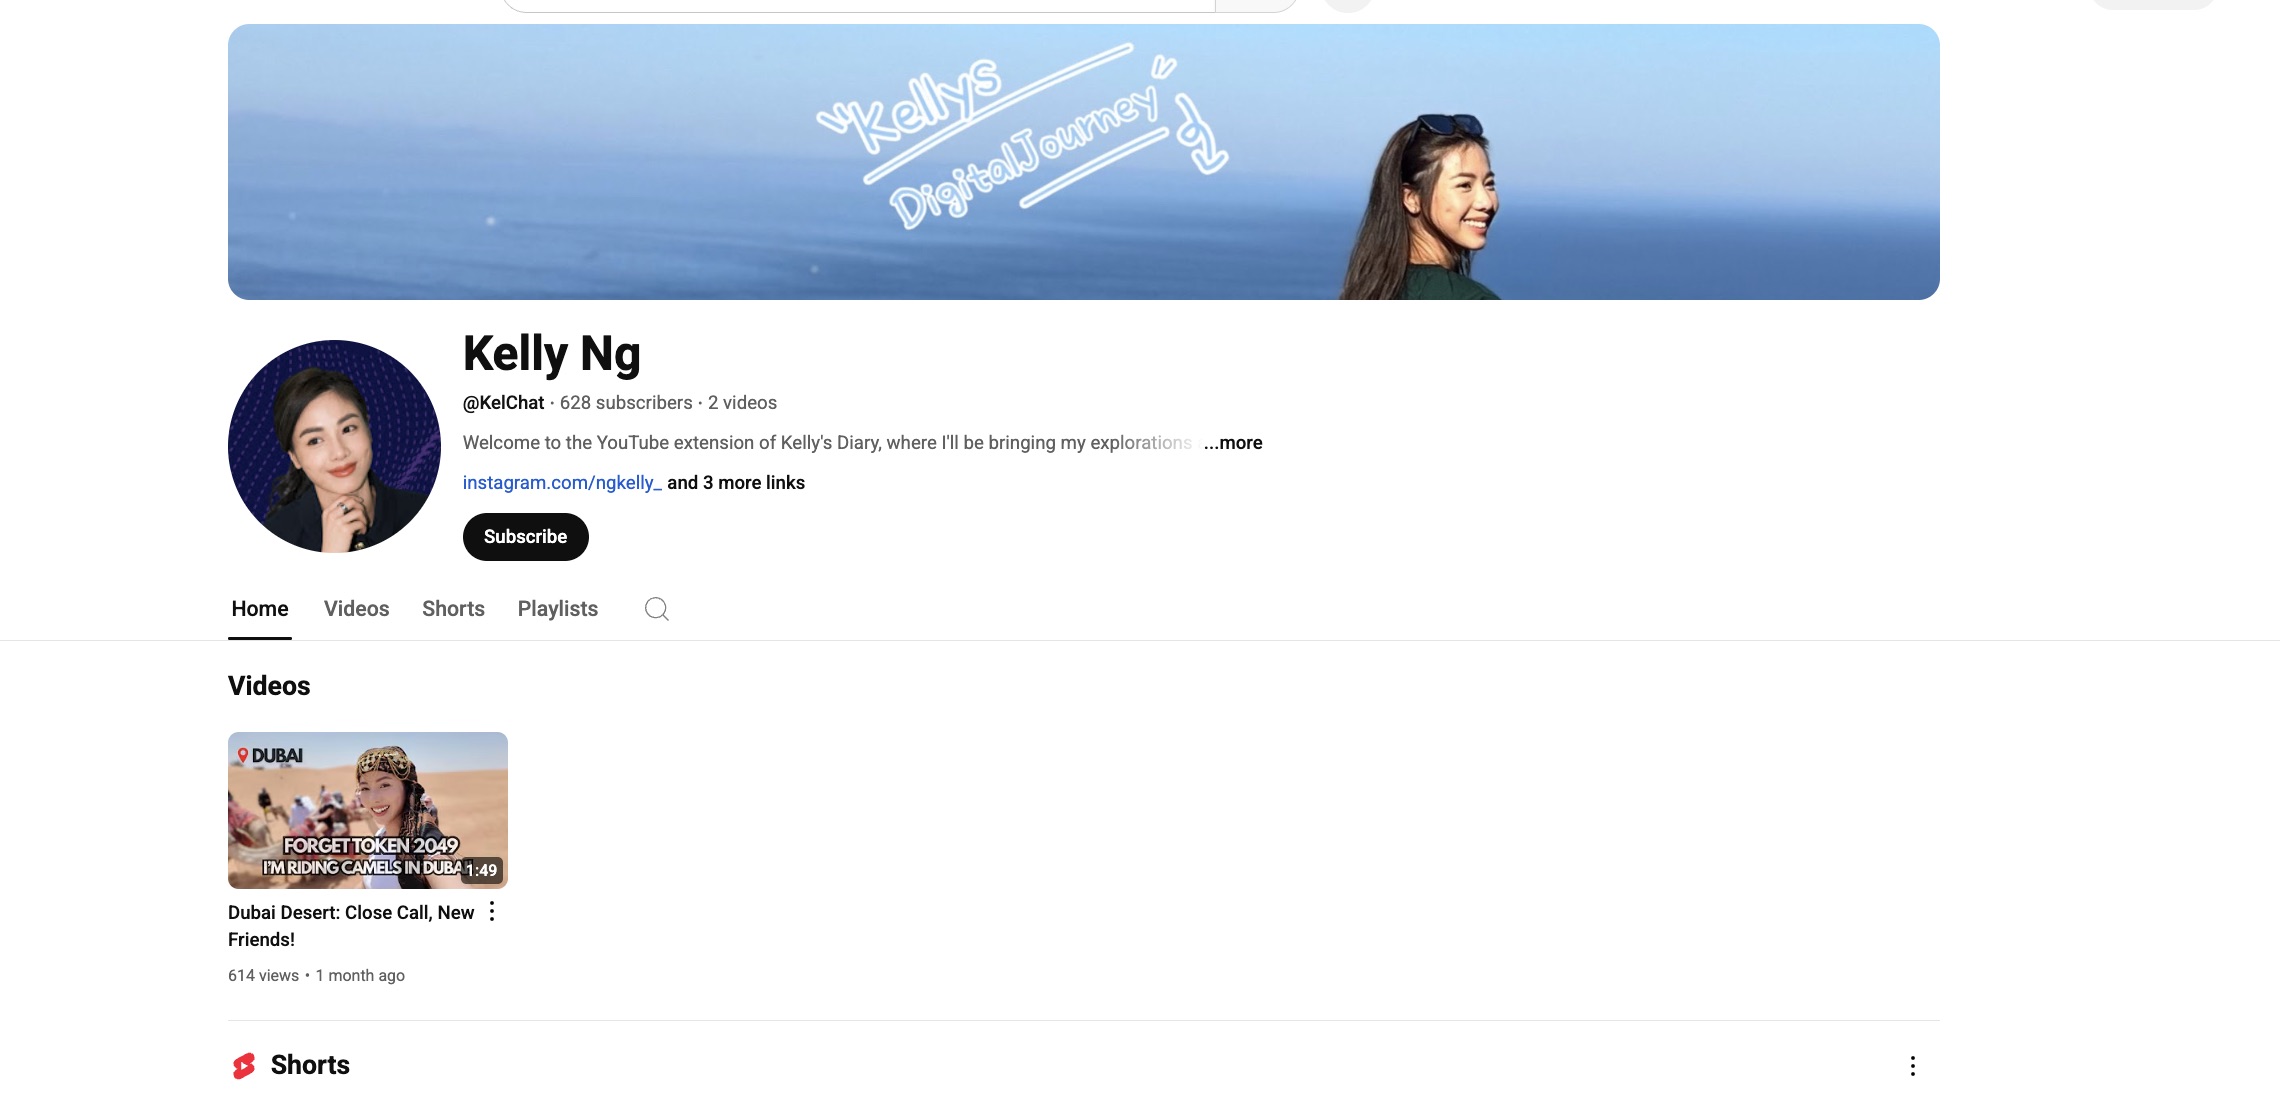Click the '2 videos' count text

coord(742,403)
